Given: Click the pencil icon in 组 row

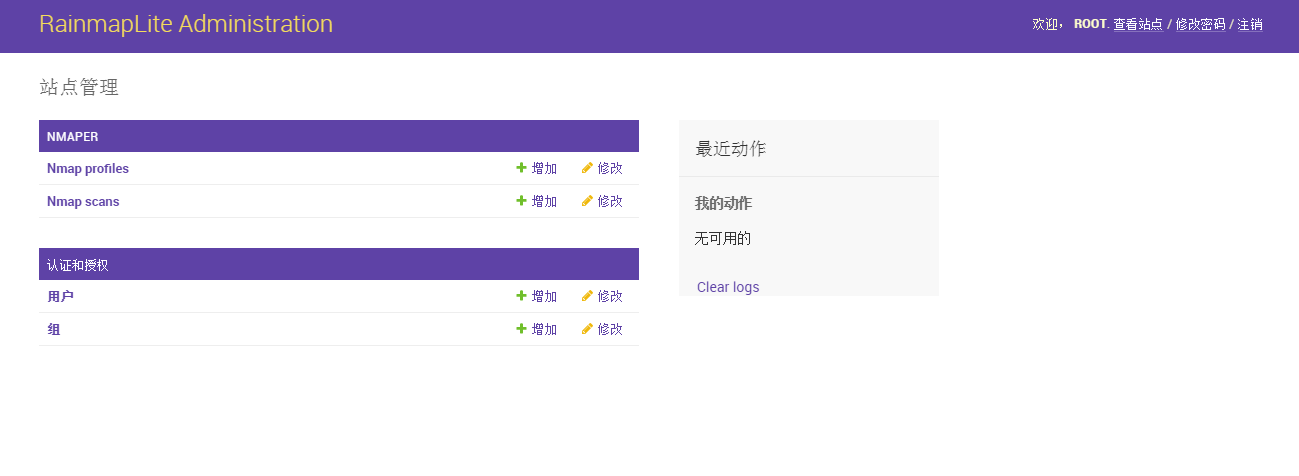Looking at the screenshot, I should coord(587,329).
